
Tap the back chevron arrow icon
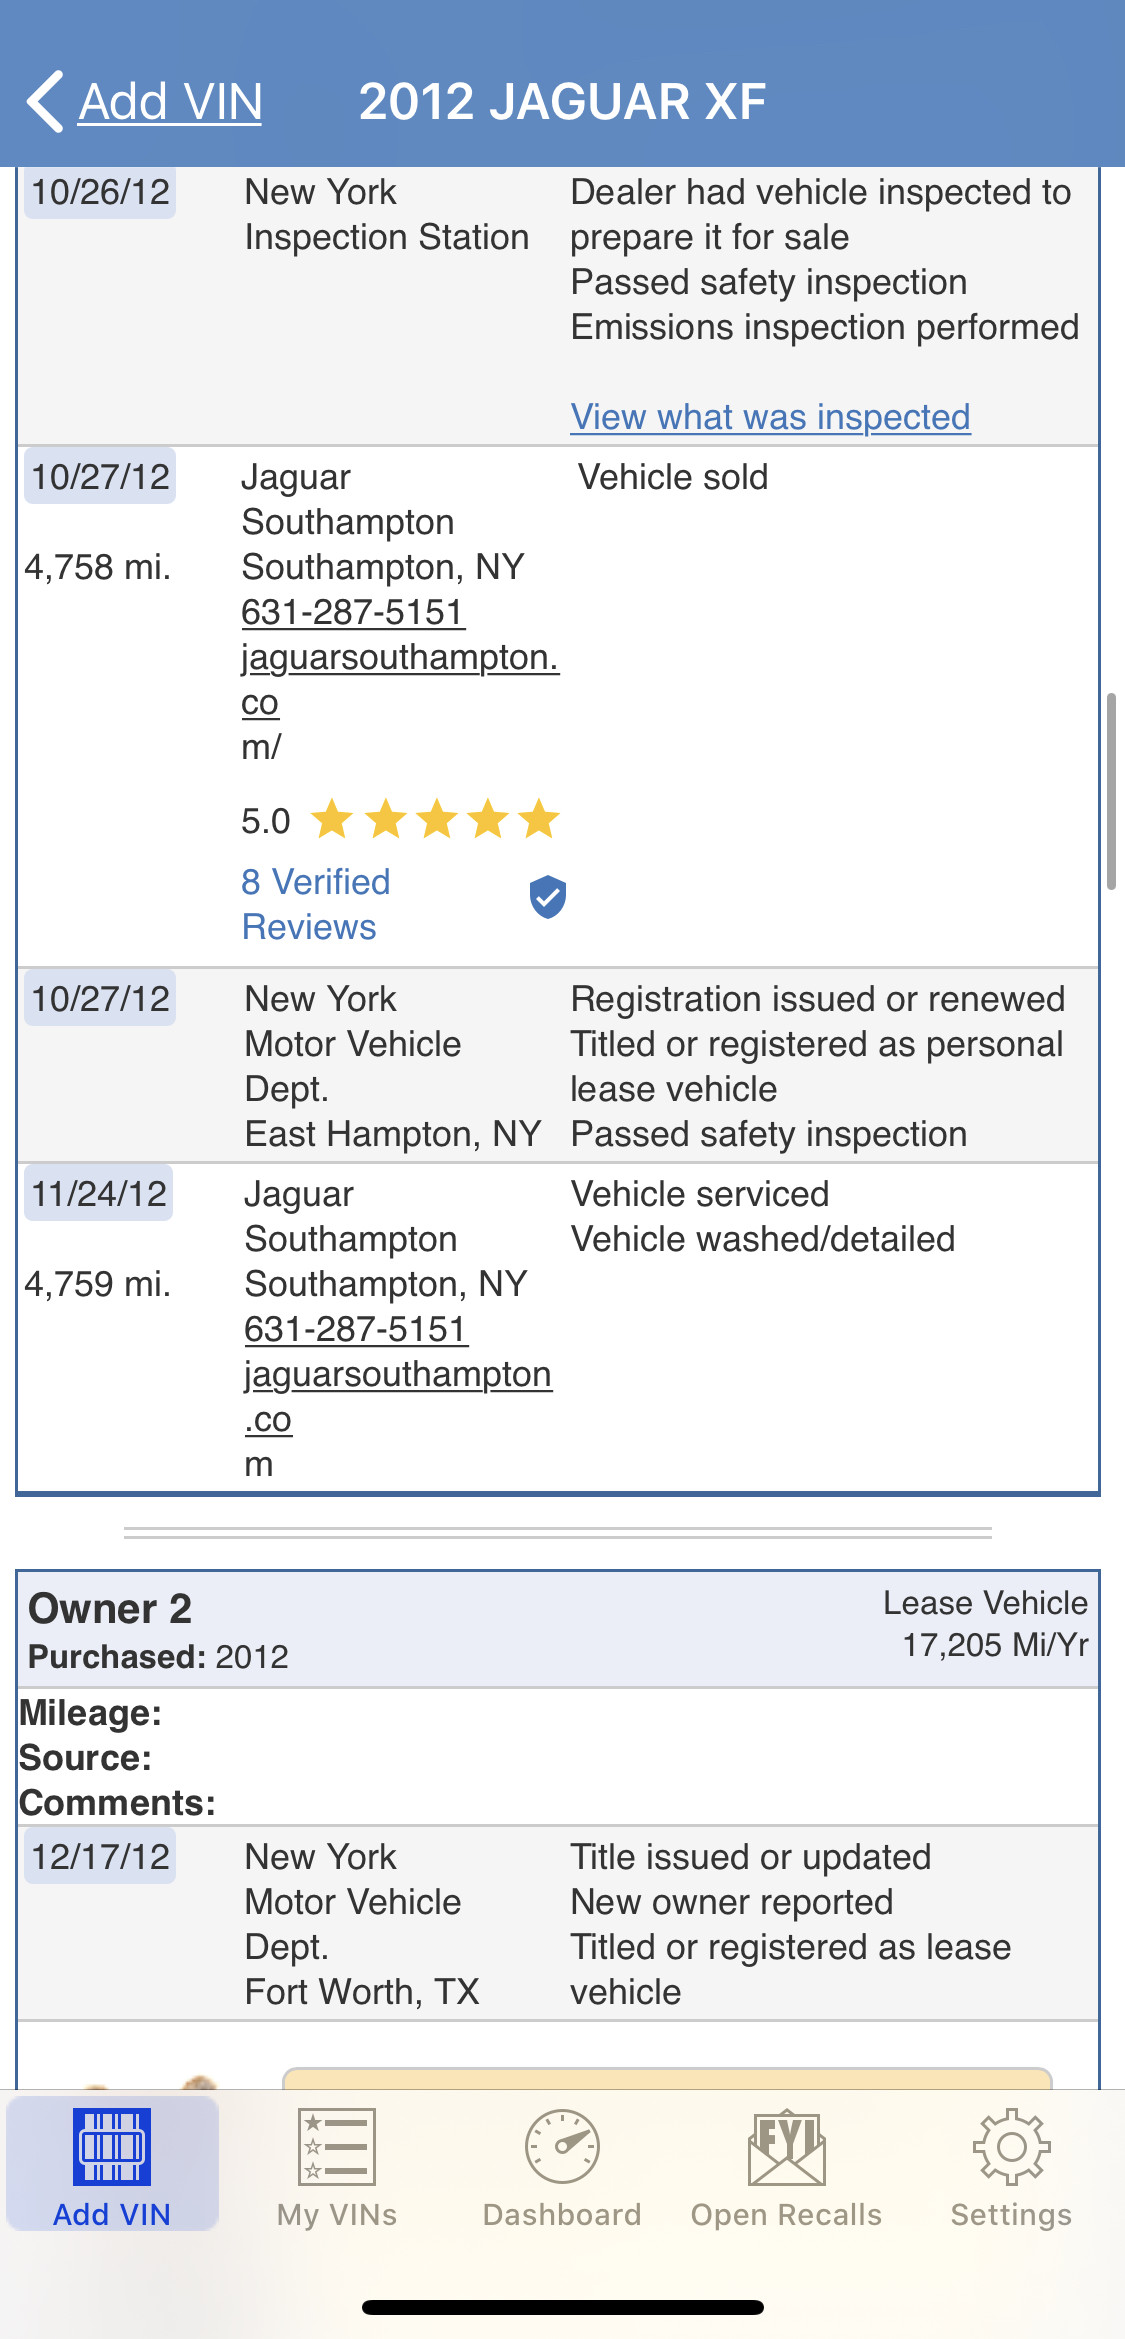click(x=45, y=101)
